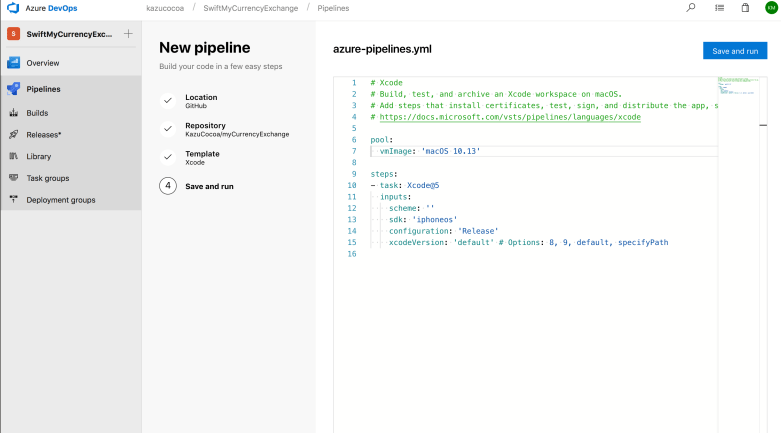The image size is (781, 433).
Task: Click the SwiftMyCurrencyExc... project name
Action: [69, 34]
